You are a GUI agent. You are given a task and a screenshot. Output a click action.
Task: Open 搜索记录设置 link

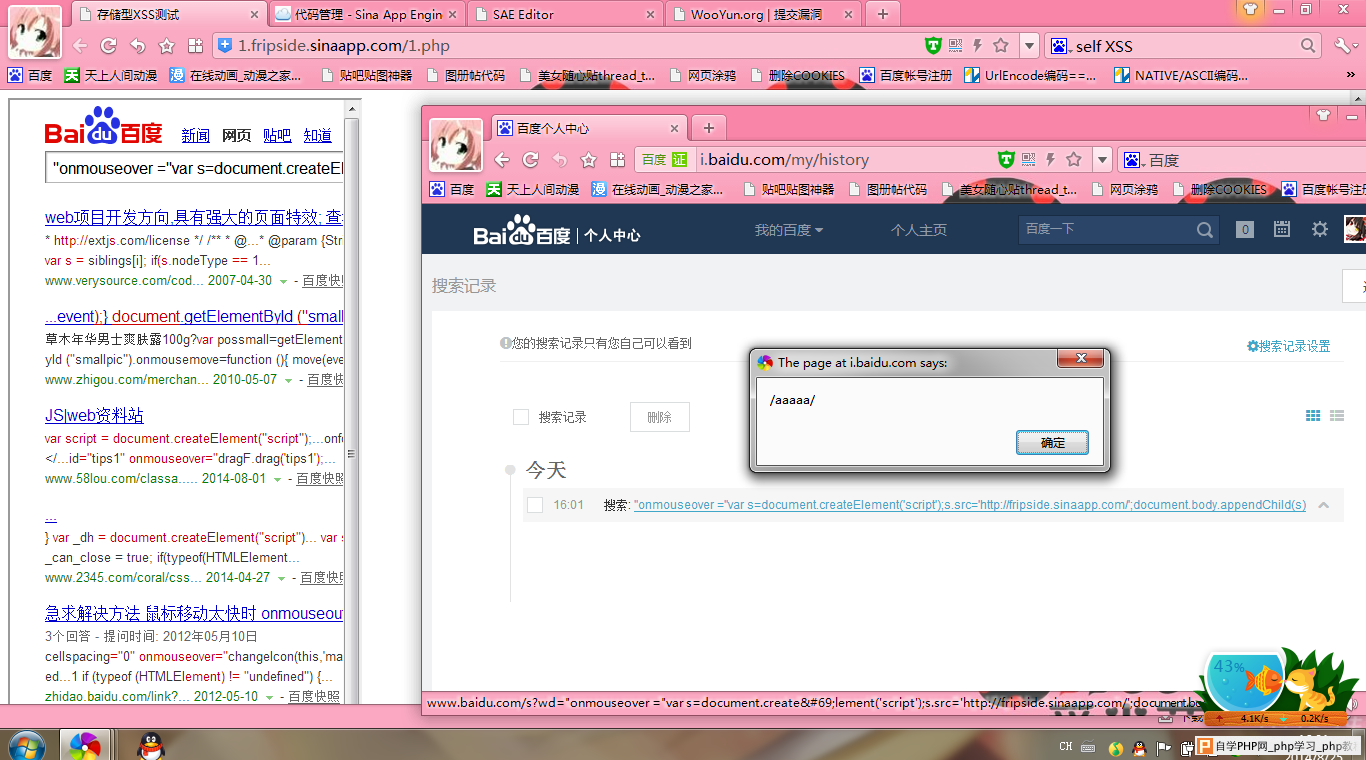(x=1288, y=346)
